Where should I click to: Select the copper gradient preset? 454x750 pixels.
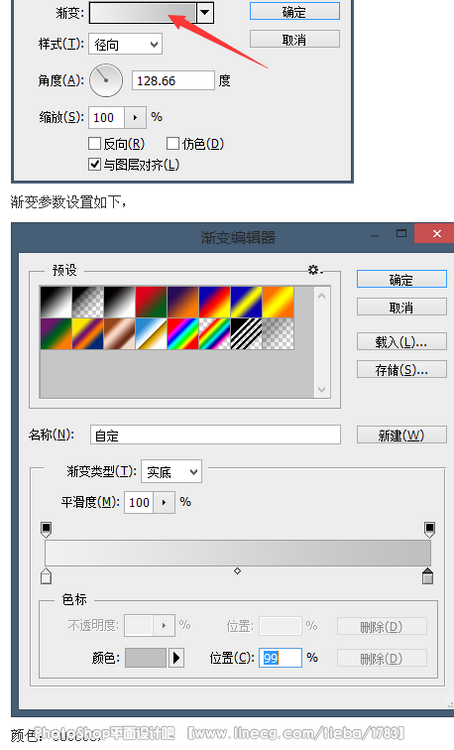119,333
